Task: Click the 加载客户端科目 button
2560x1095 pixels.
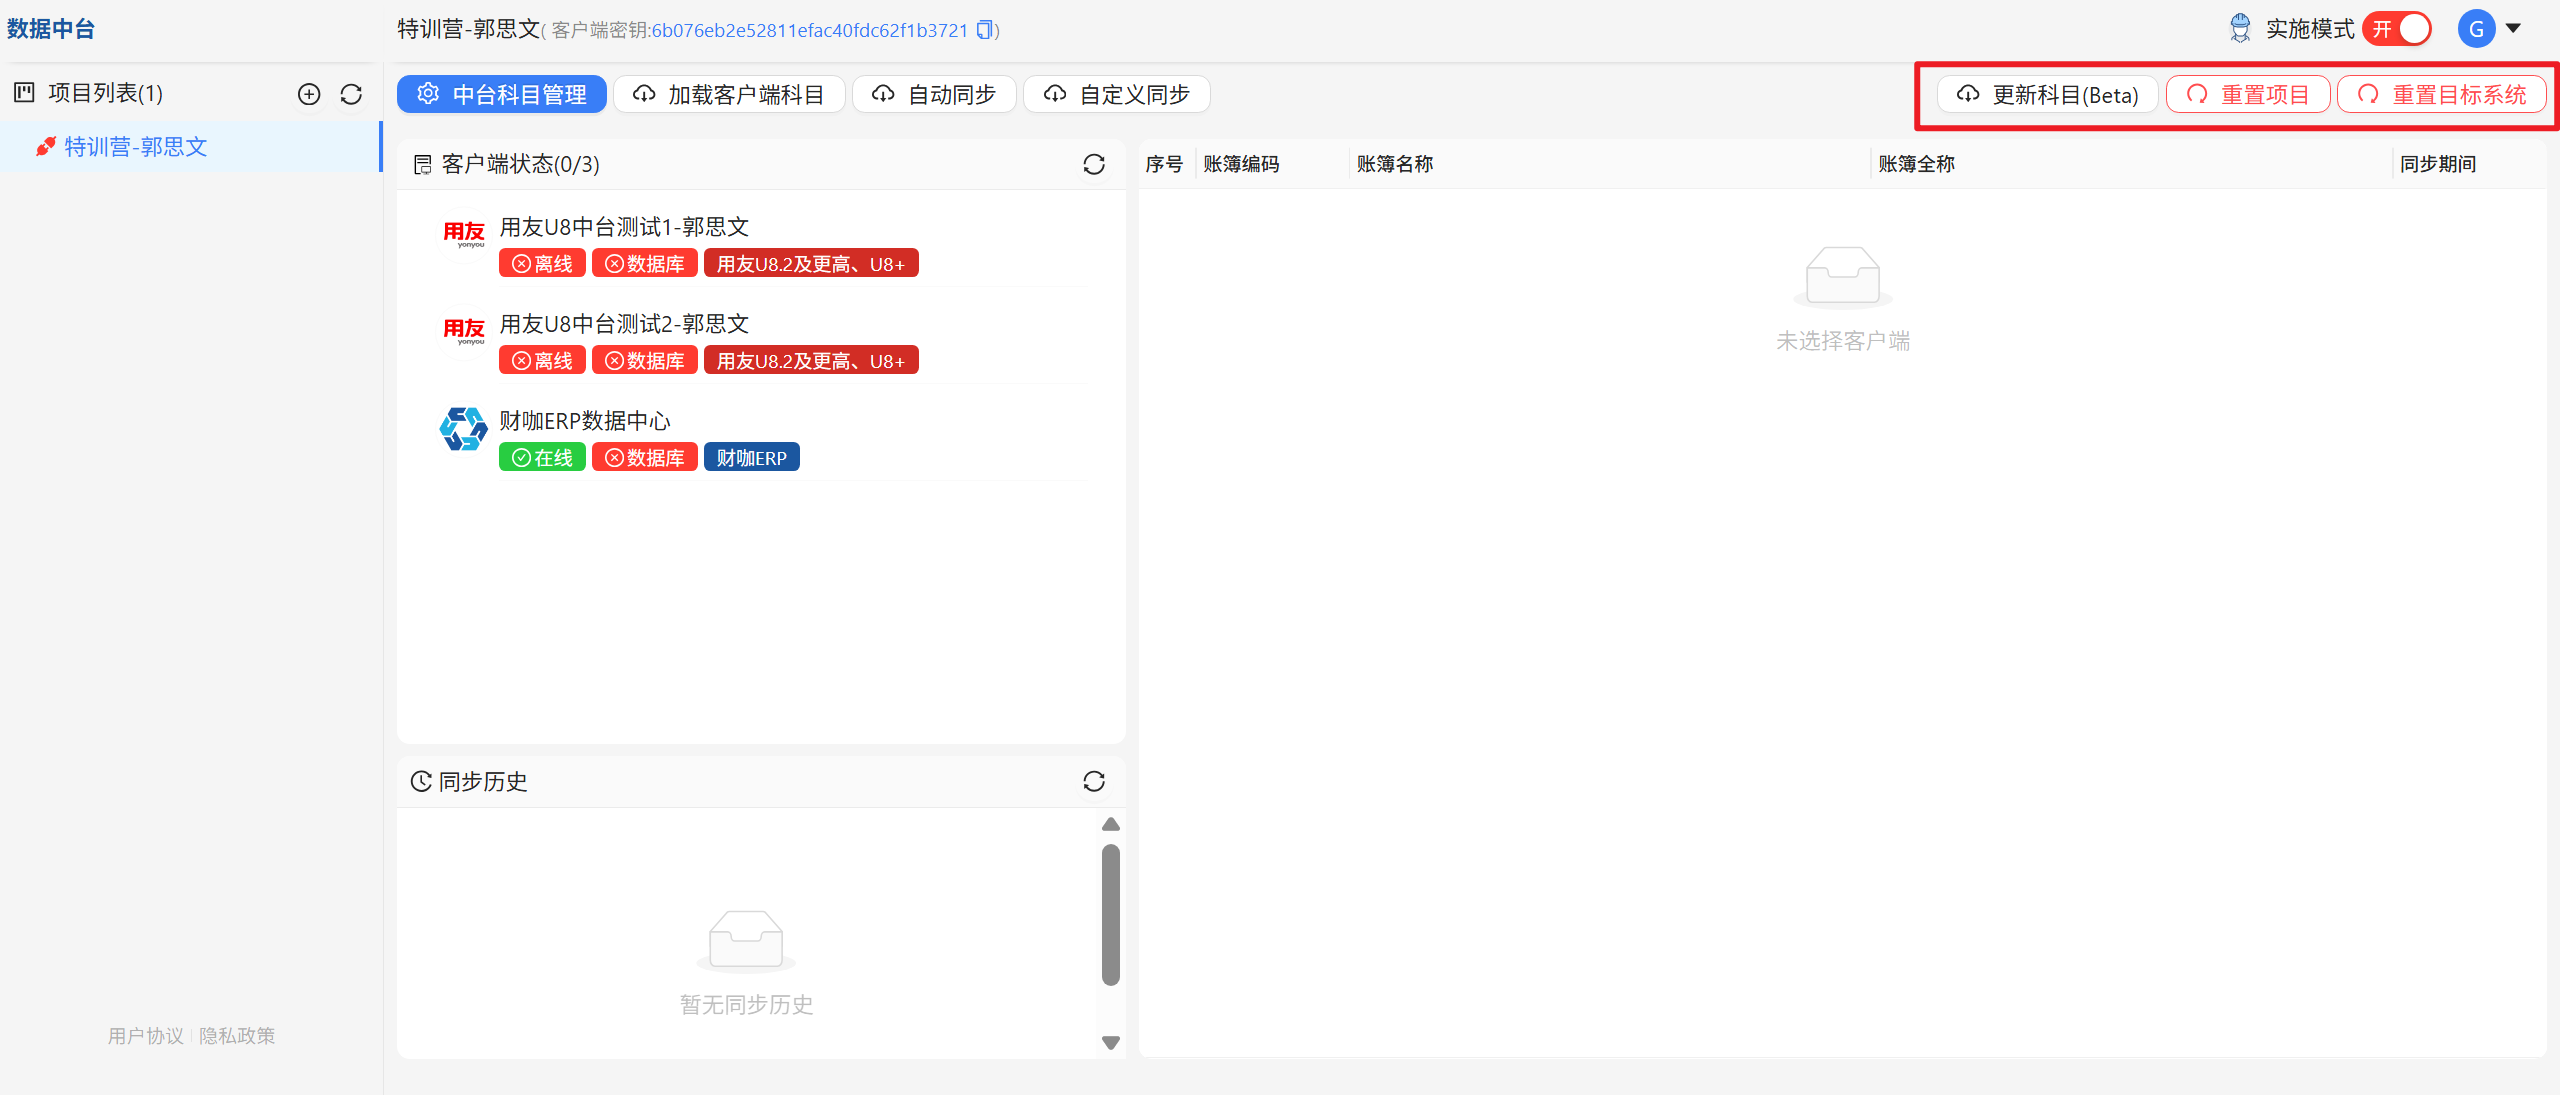Action: [729, 94]
